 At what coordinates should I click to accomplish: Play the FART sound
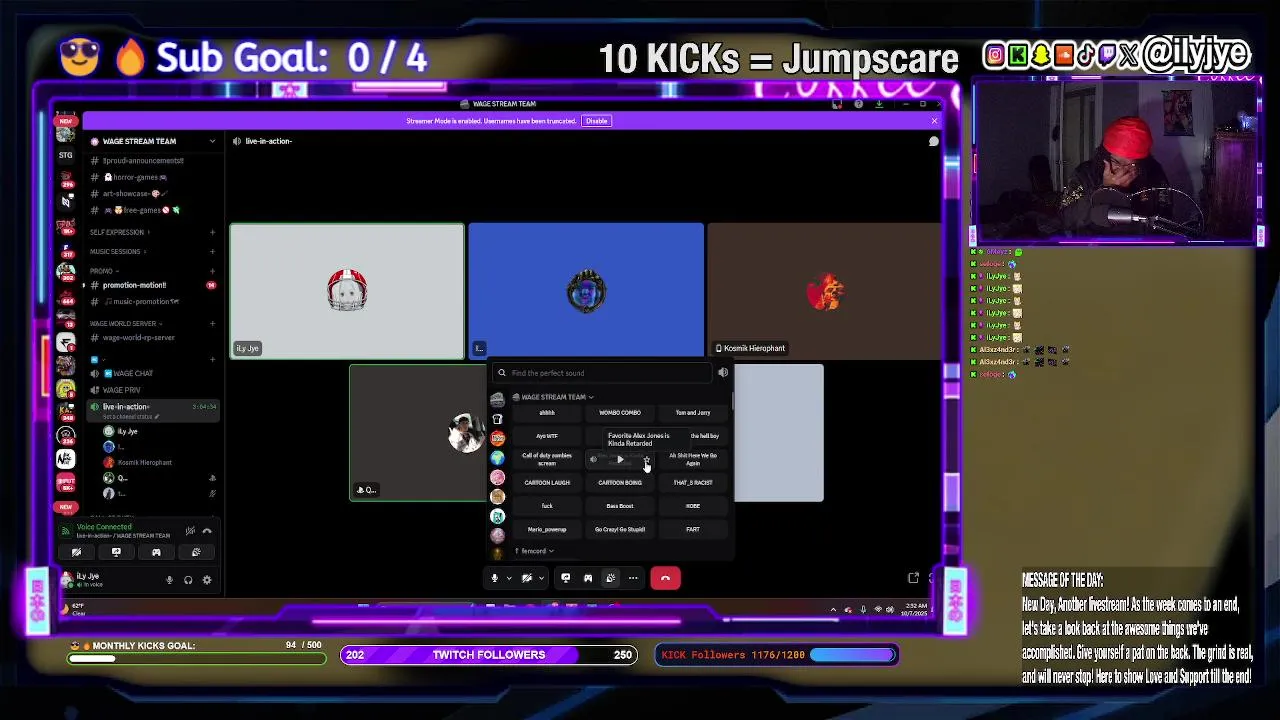click(693, 529)
